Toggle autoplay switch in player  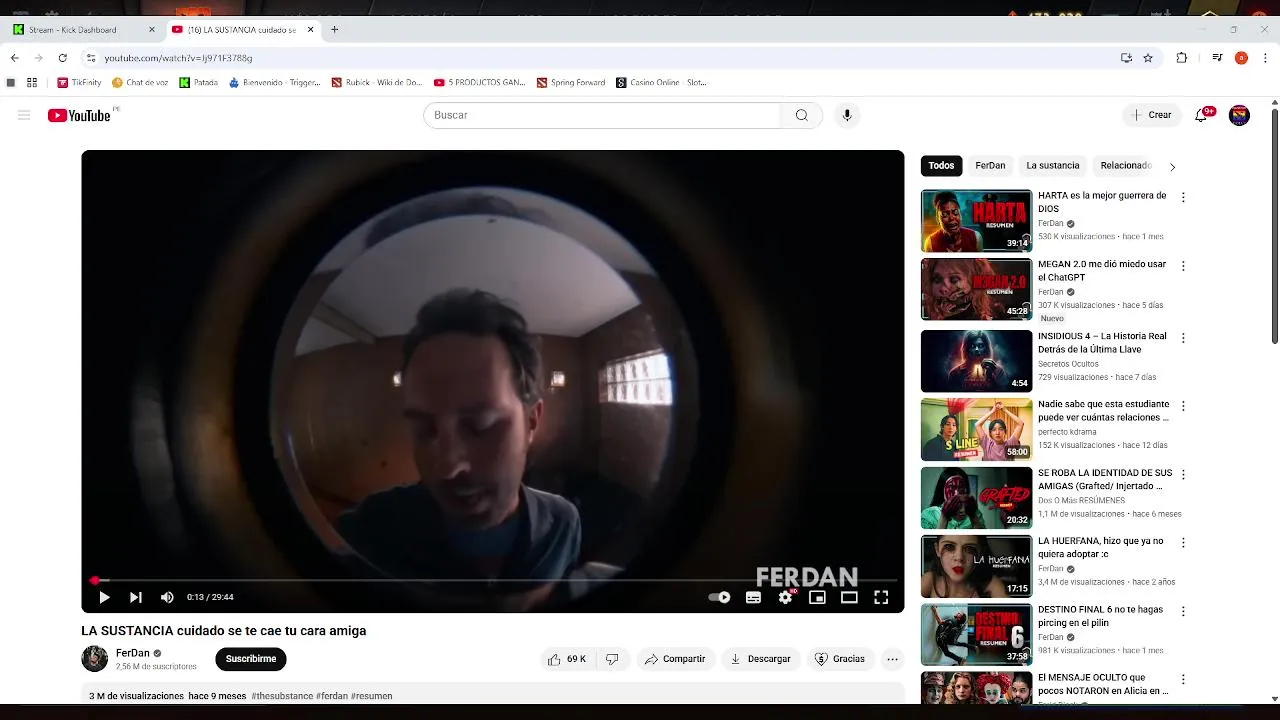click(720, 597)
